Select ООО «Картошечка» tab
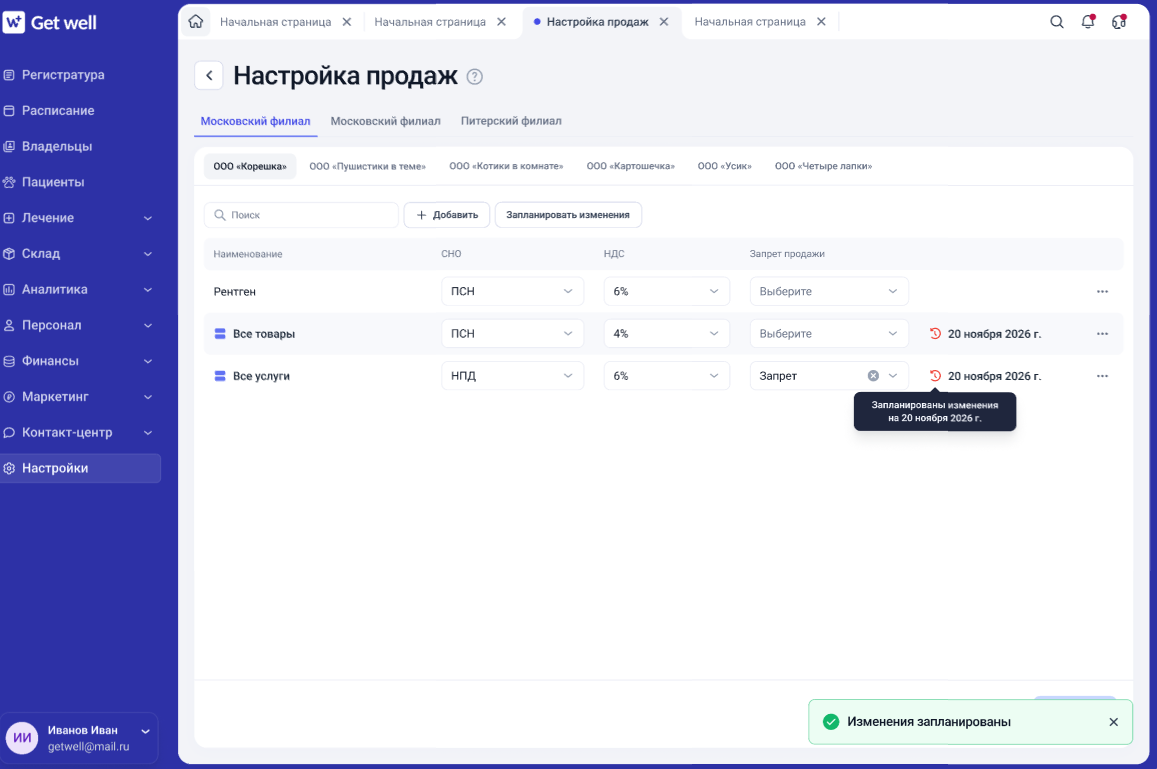 tap(631, 166)
